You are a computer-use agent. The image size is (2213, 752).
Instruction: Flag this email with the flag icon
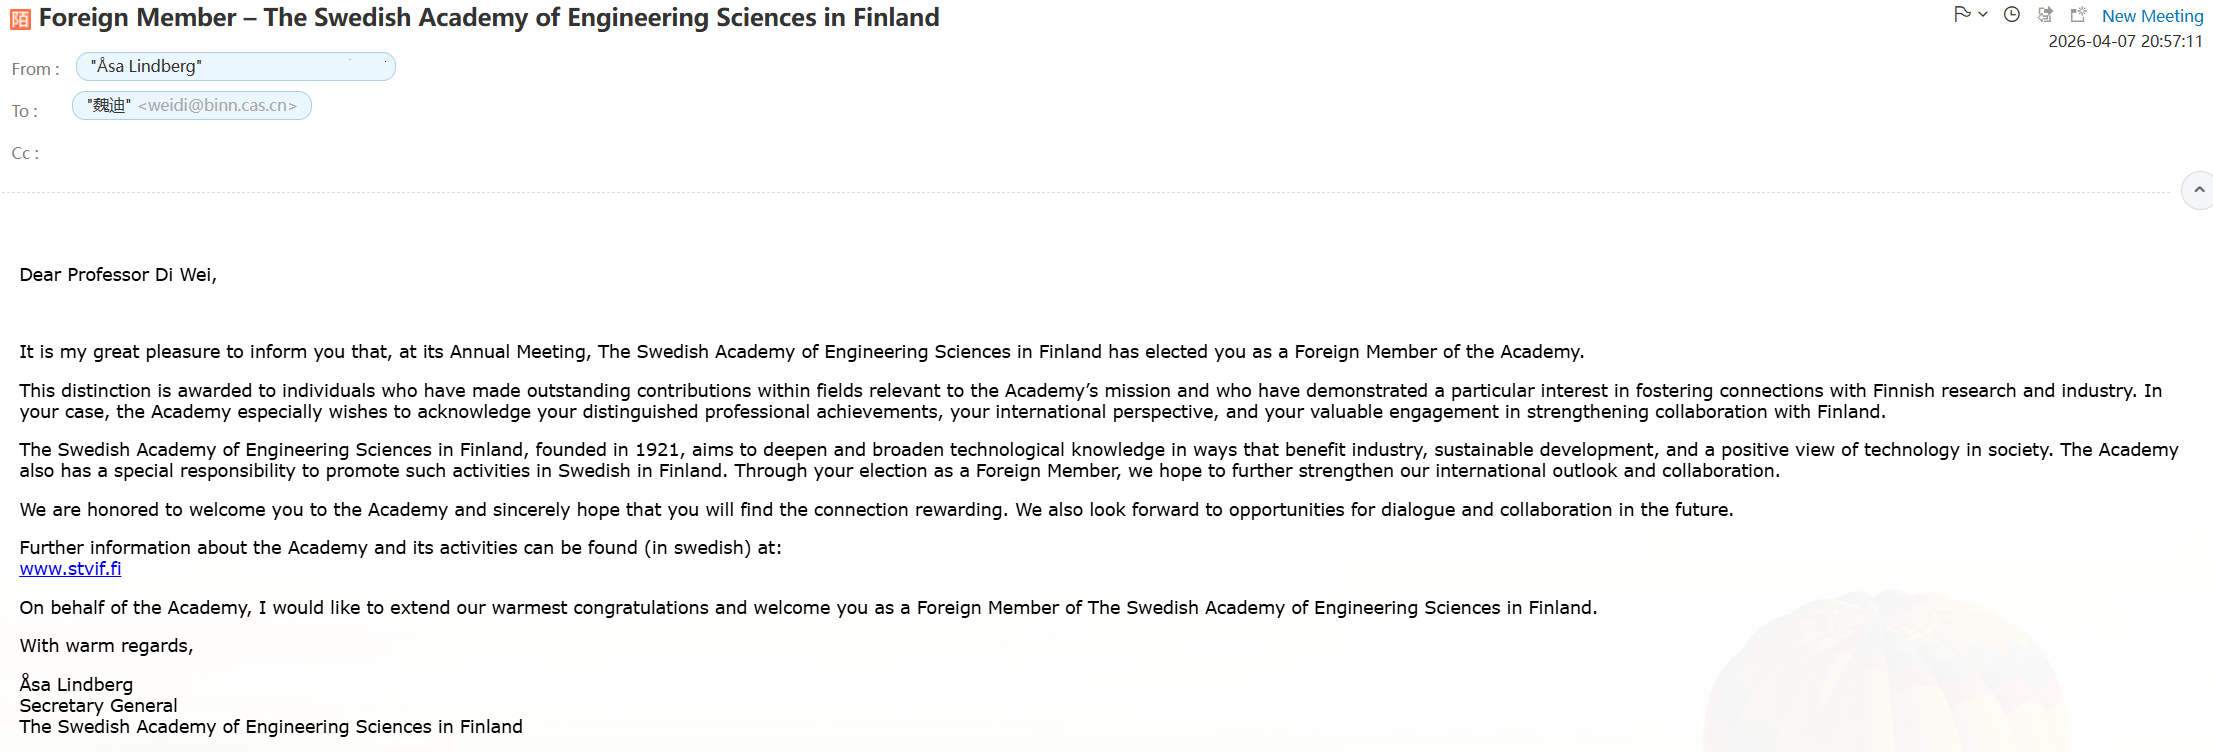point(1962,14)
